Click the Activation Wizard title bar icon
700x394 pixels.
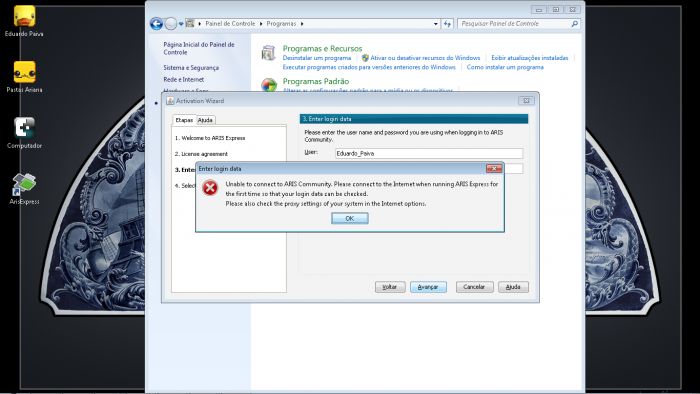170,101
